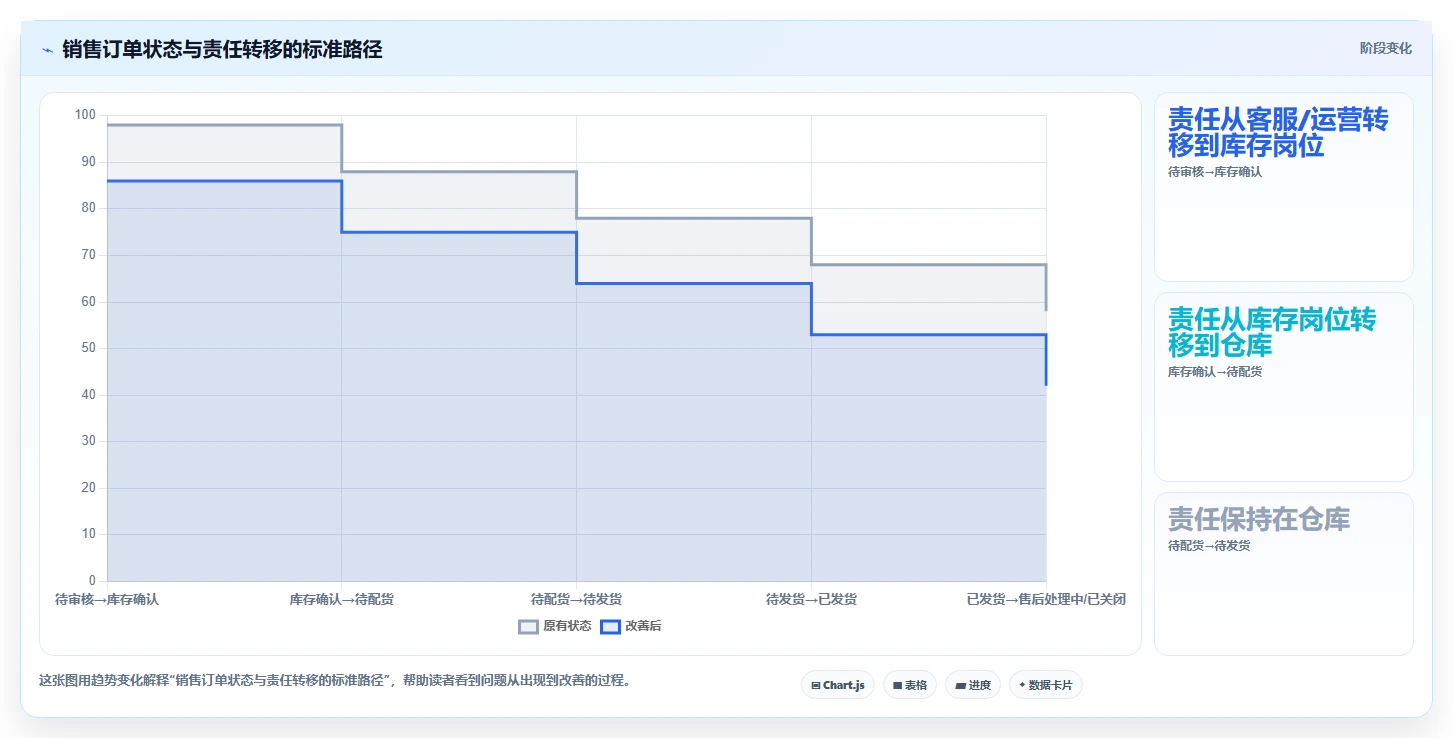Image resolution: width=1453 pixels, height=738 pixels.
Task: Open the 责任从客服/运营转移到库存岗位 card
Action: [1284, 187]
